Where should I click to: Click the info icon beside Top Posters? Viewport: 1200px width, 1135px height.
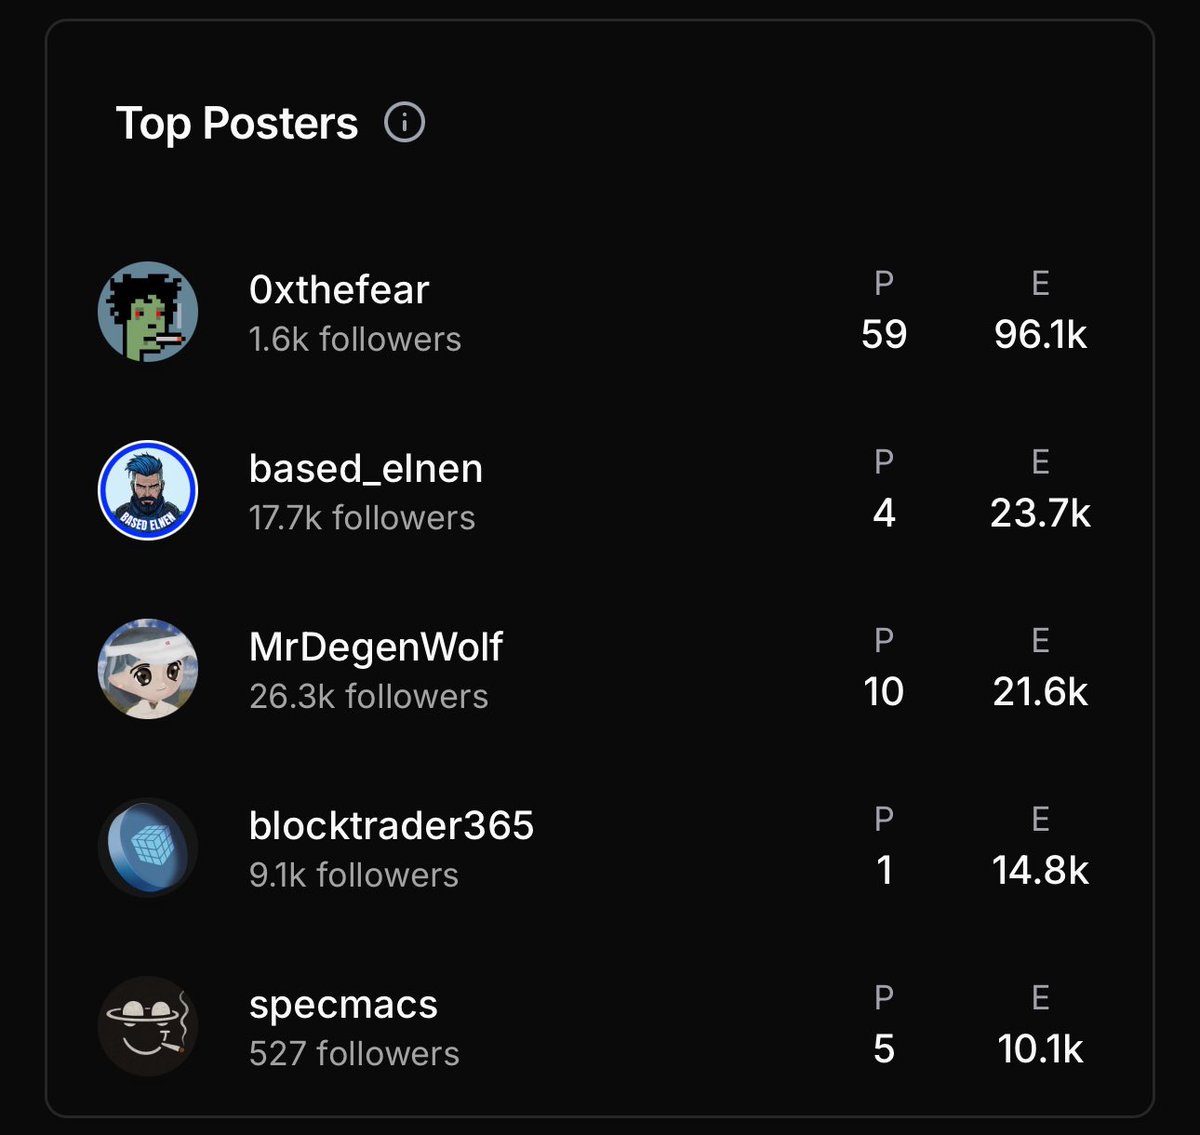pyautogui.click(x=404, y=123)
